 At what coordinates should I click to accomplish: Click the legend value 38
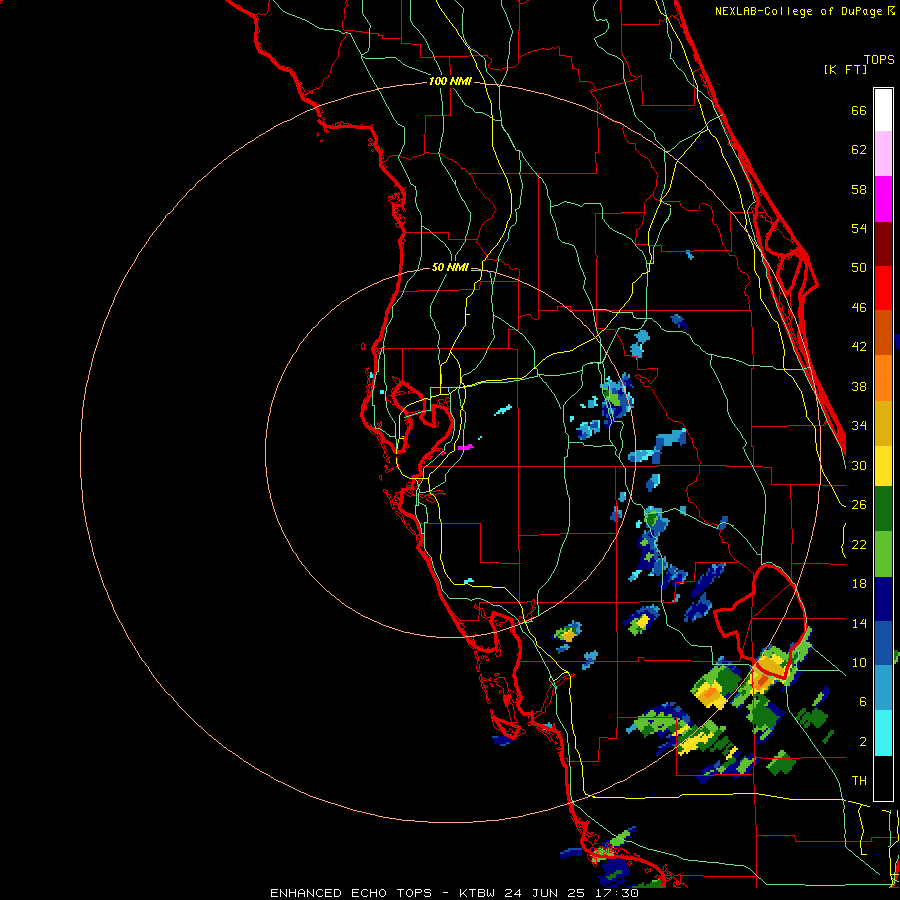point(859,387)
